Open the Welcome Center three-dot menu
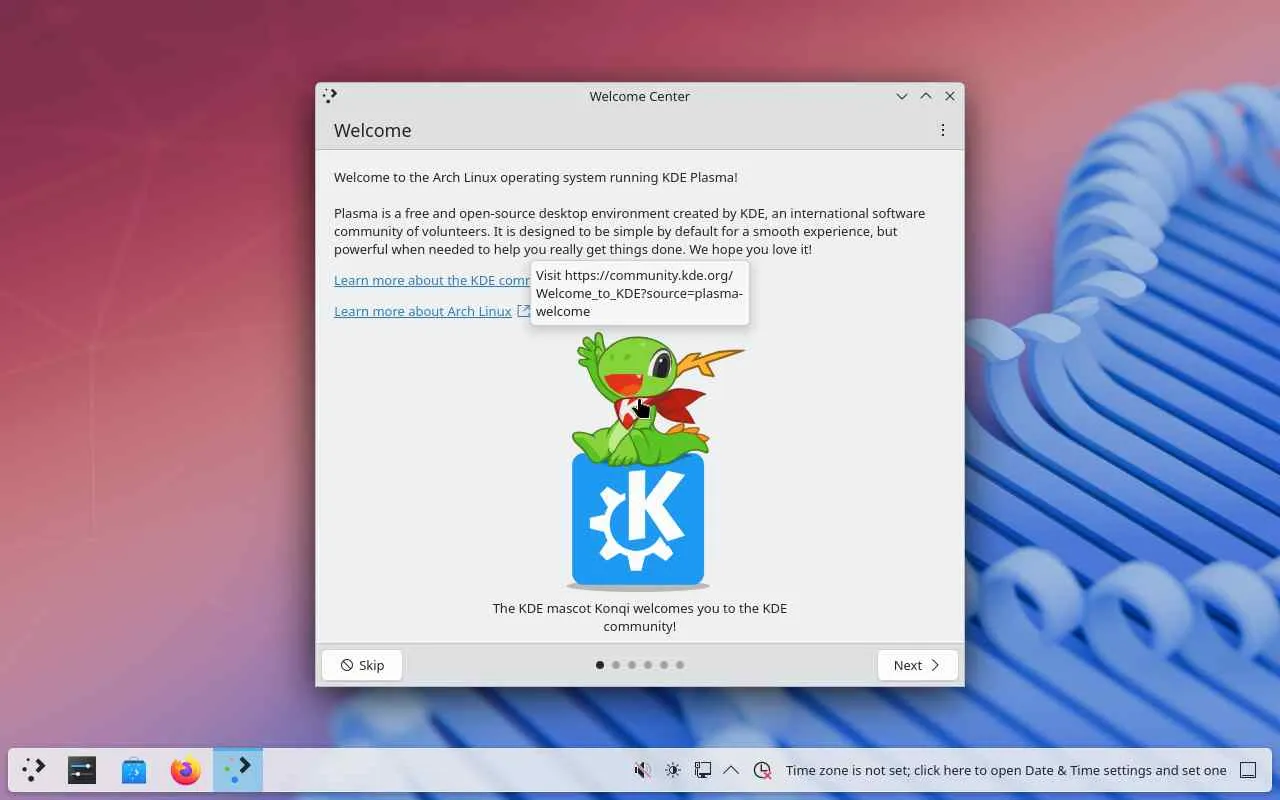Image resolution: width=1280 pixels, height=800 pixels. [x=942, y=130]
